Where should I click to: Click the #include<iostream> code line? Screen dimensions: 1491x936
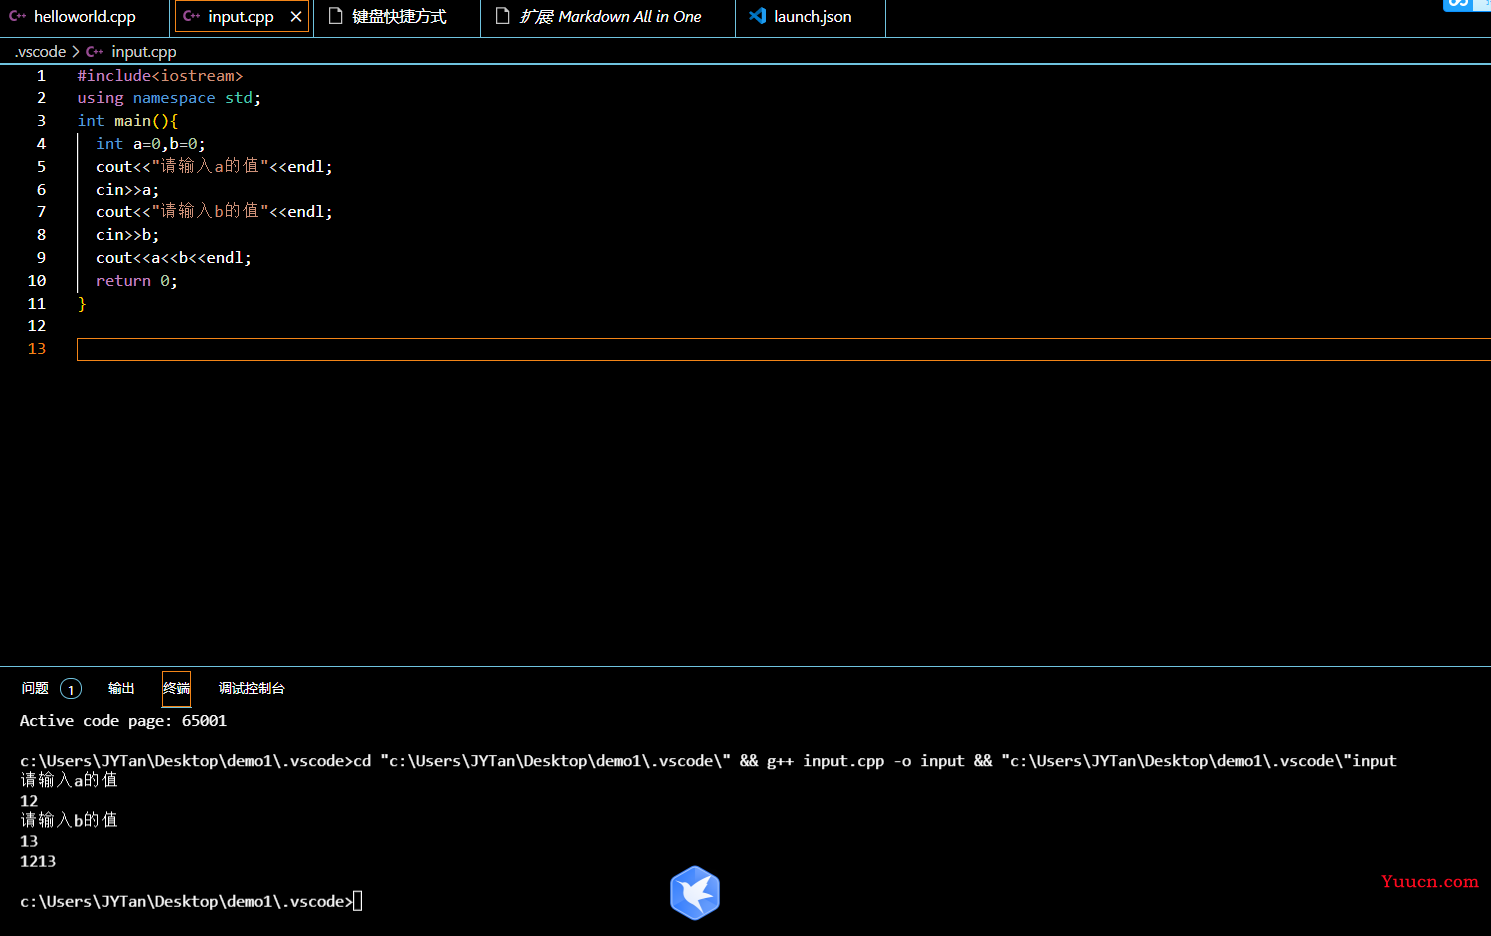[x=160, y=76]
